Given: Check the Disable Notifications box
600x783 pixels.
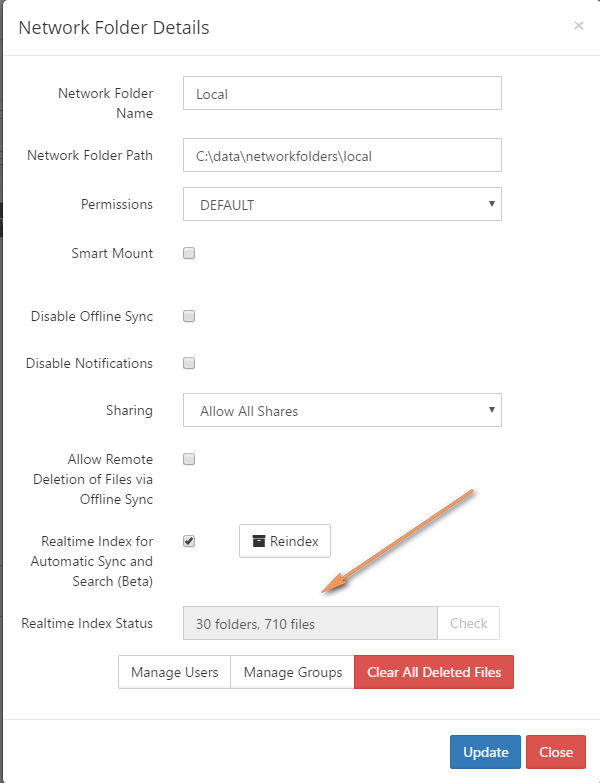Looking at the screenshot, I should (189, 363).
